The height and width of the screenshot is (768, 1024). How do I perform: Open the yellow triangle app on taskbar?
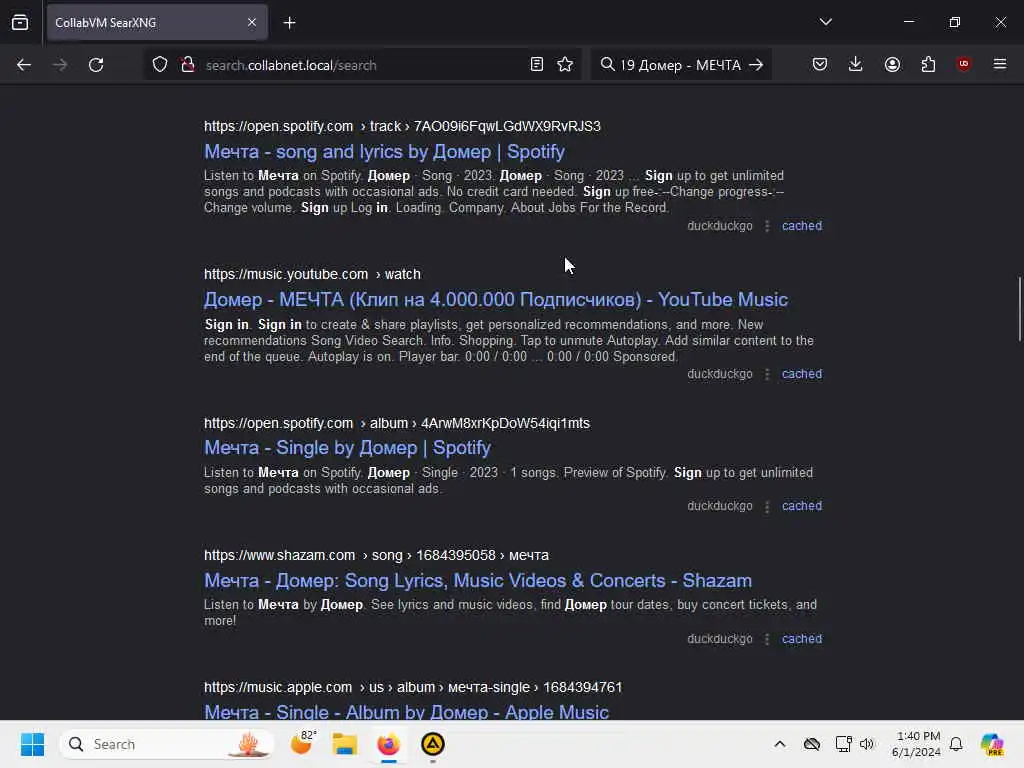point(432,744)
